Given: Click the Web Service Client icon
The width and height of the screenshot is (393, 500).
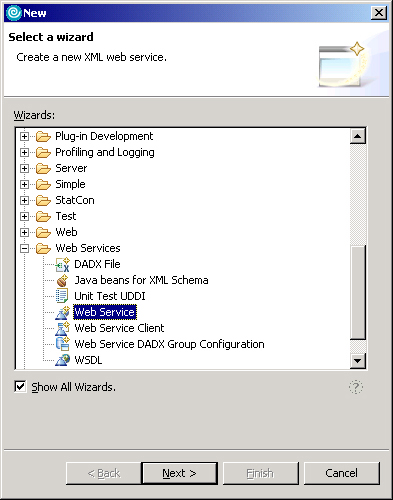Looking at the screenshot, I should [x=62, y=328].
